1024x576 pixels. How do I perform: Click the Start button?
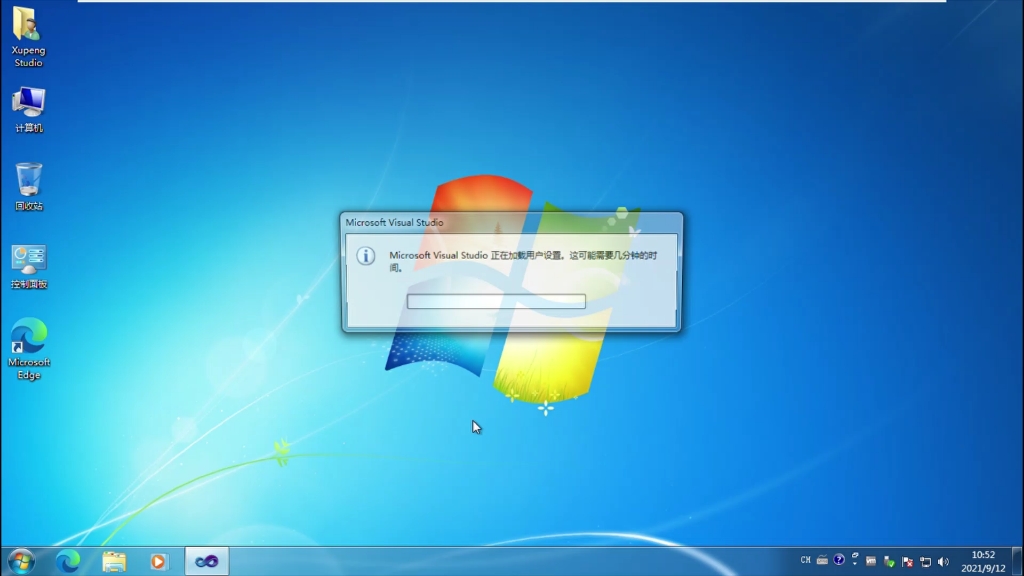19,562
